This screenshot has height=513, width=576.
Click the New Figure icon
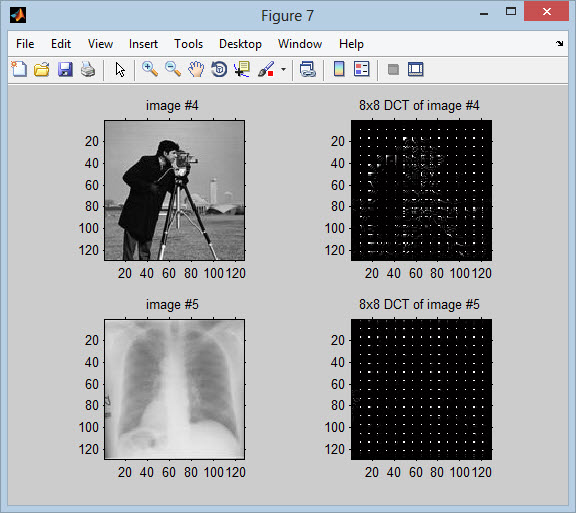point(19,69)
